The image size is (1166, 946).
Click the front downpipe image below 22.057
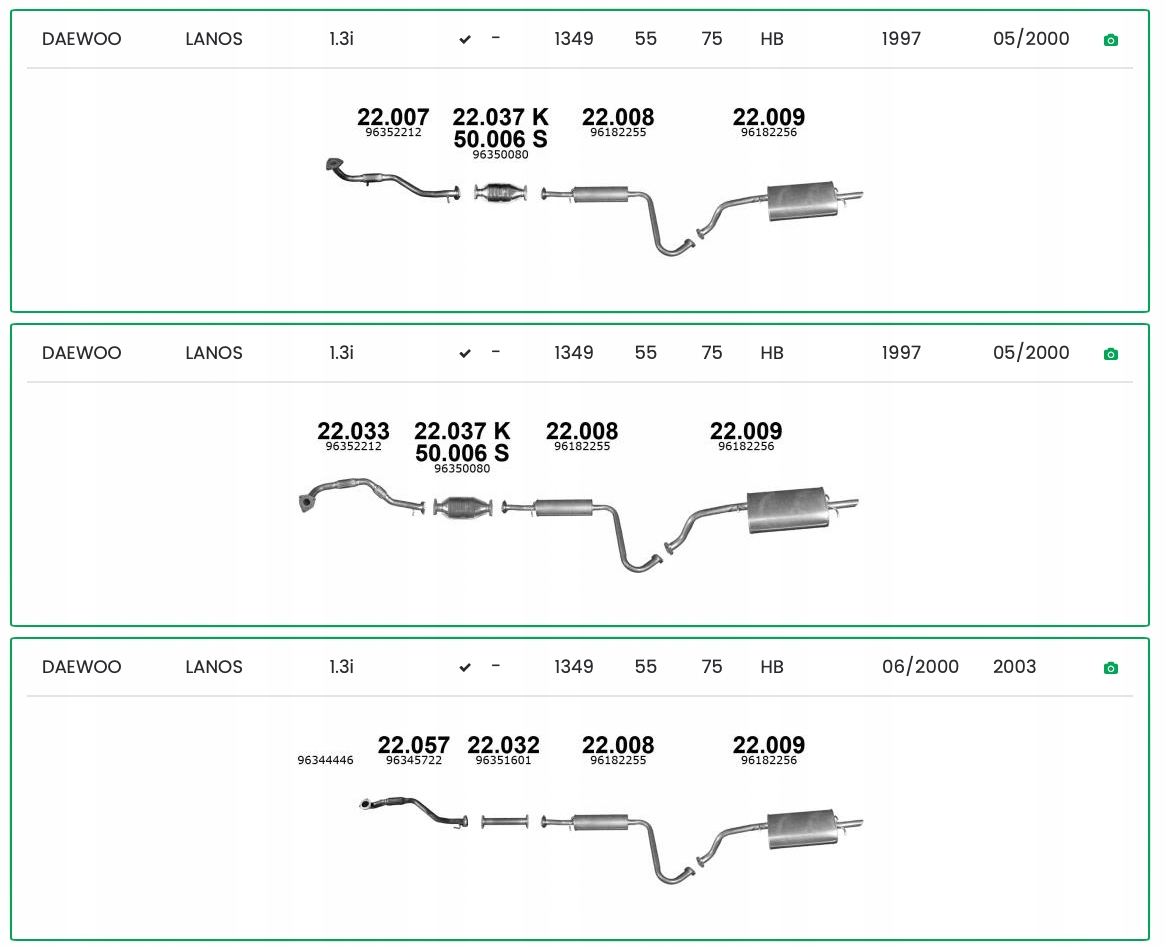coord(414,810)
